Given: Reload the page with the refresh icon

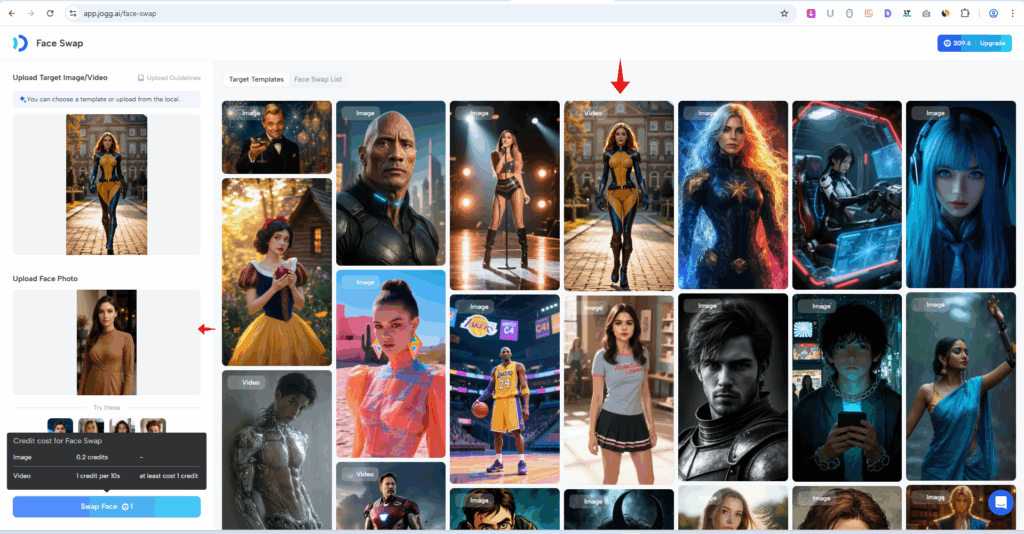Looking at the screenshot, I should point(51,14).
